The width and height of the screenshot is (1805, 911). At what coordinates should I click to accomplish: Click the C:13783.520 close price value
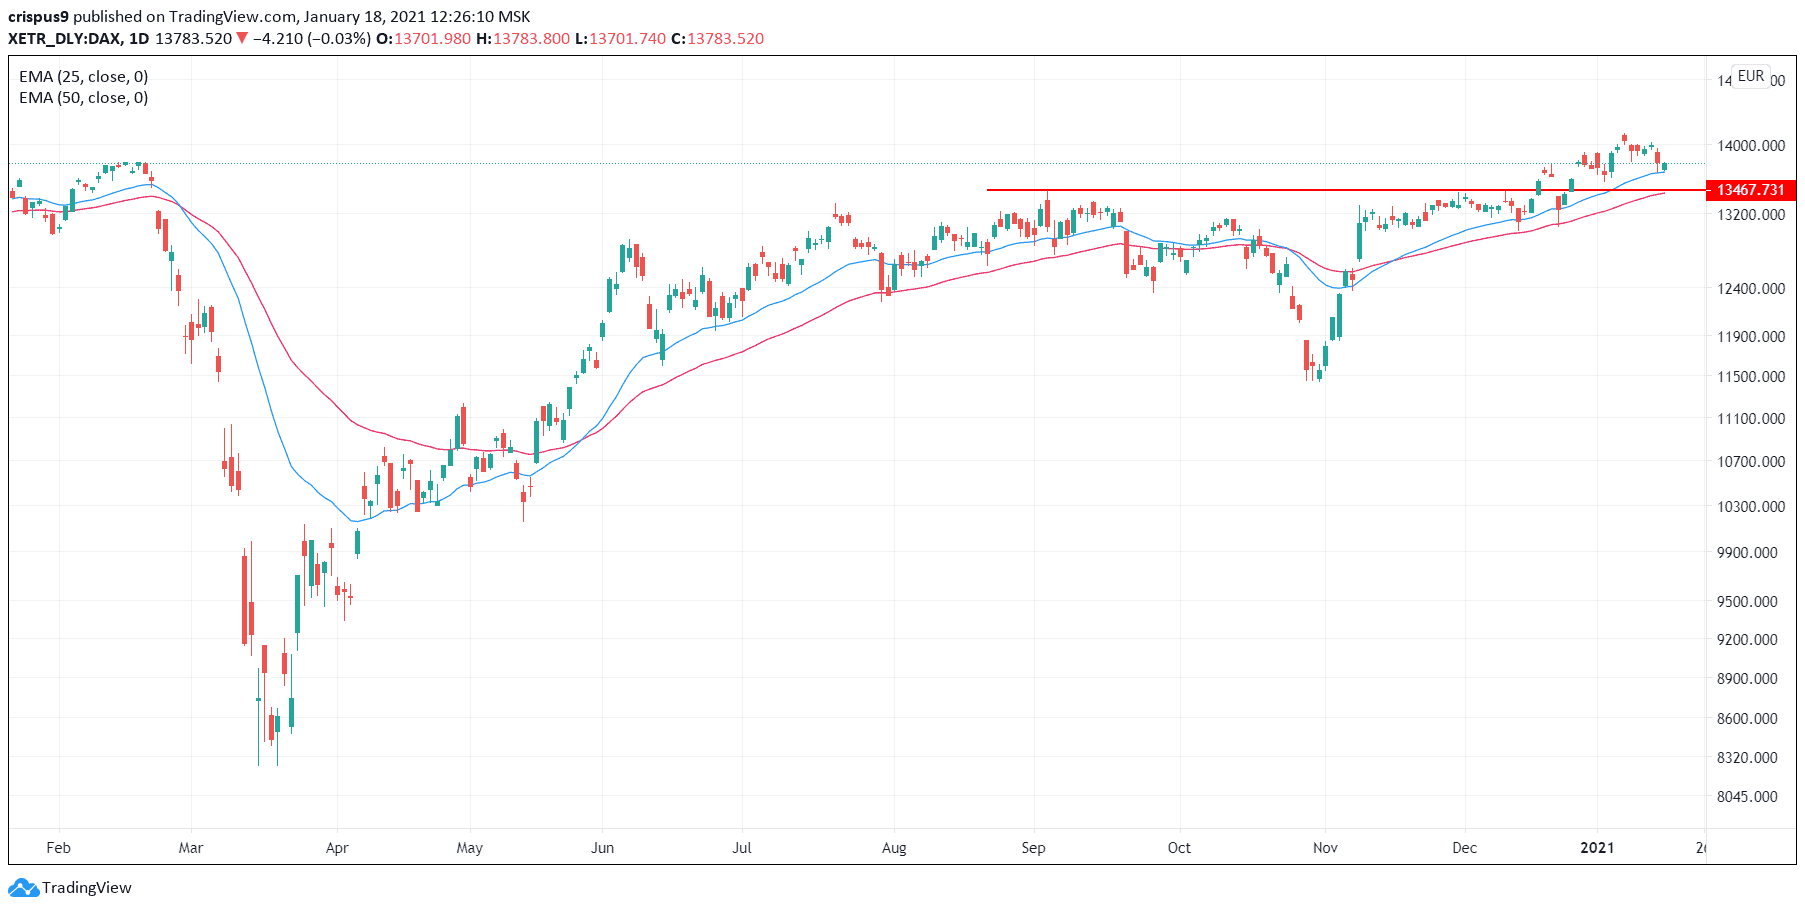pyautogui.click(x=717, y=38)
